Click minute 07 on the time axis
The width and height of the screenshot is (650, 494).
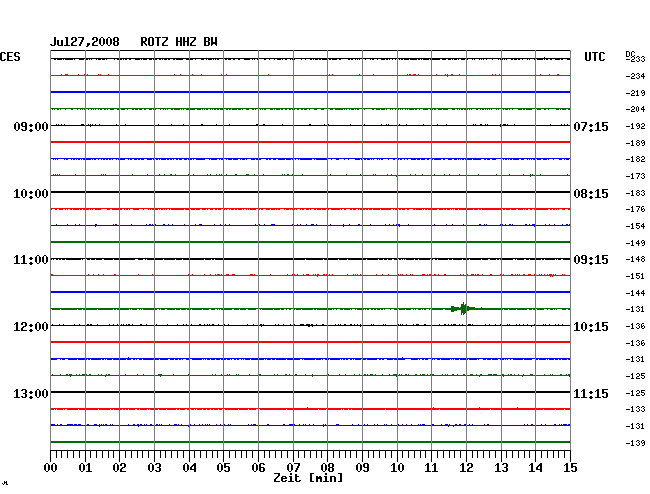pyautogui.click(x=293, y=467)
